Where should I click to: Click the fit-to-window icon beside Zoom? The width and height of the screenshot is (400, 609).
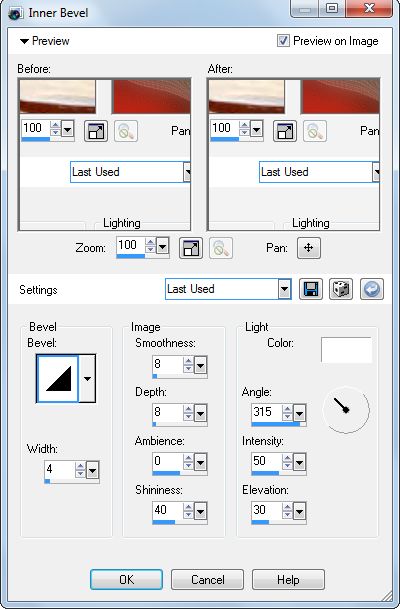click(x=191, y=248)
